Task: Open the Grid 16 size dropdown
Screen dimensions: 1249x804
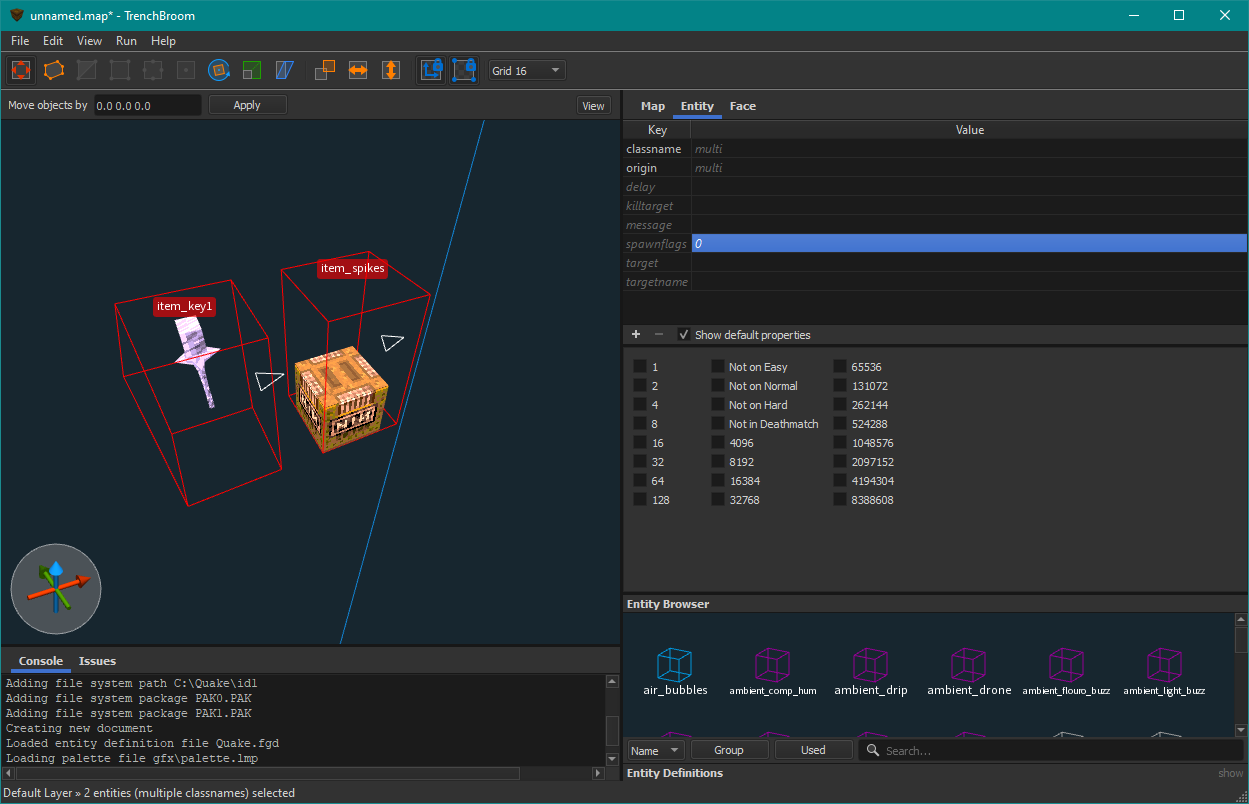Action: (527, 71)
